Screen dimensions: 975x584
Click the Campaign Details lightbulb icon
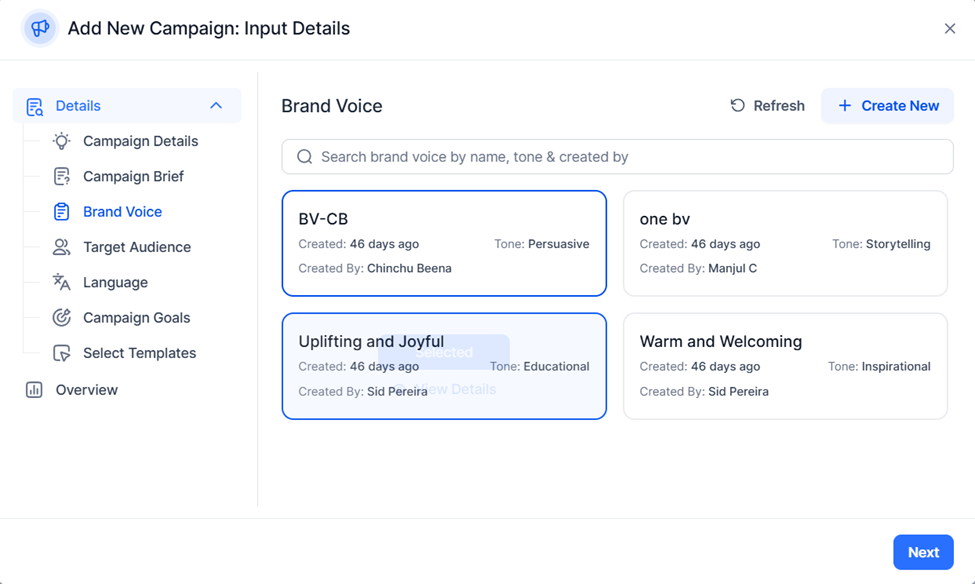61,141
